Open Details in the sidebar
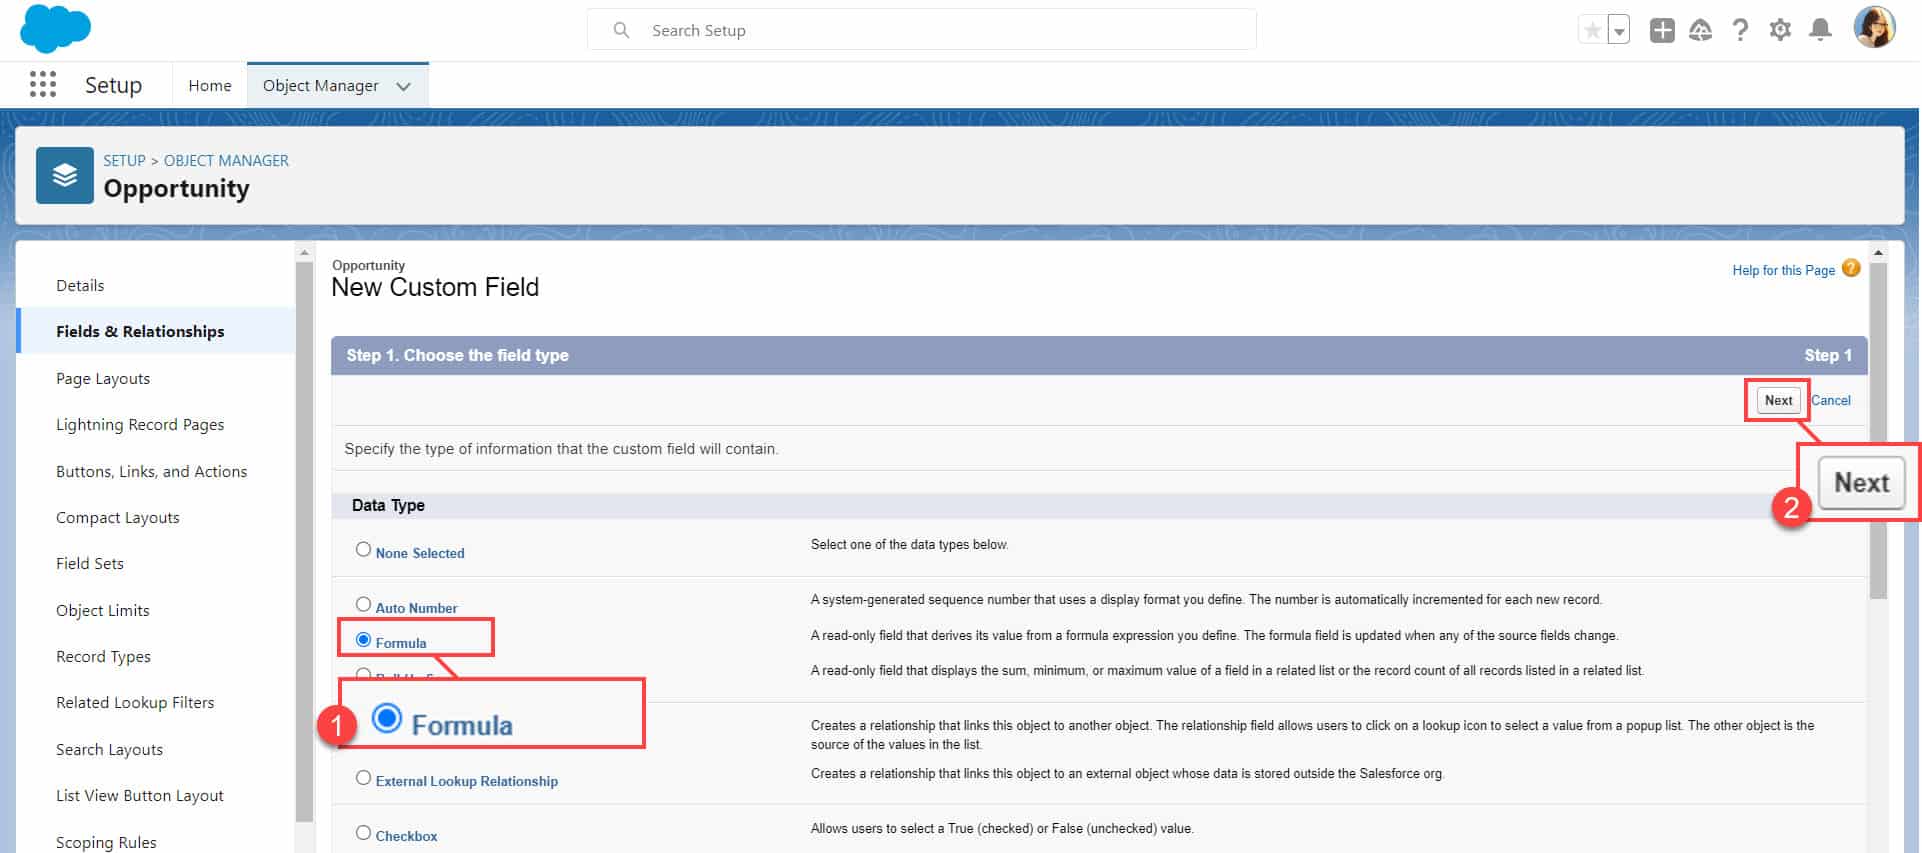Viewport: 1922px width, 853px height. (80, 285)
